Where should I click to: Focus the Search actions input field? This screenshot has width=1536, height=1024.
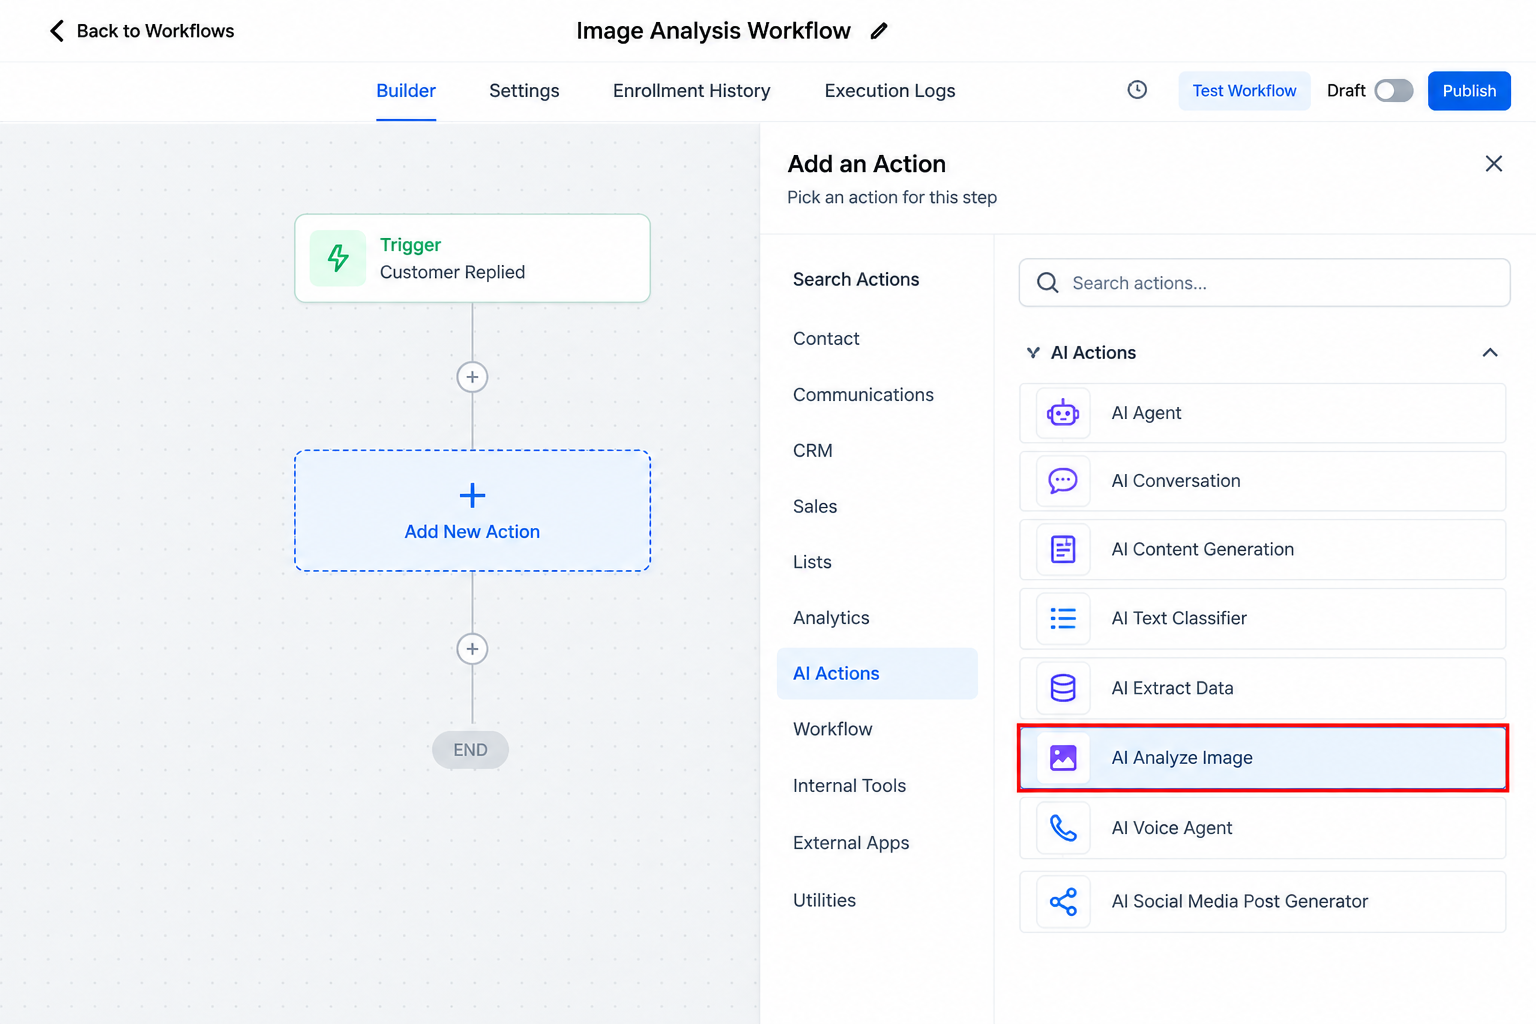1264,283
